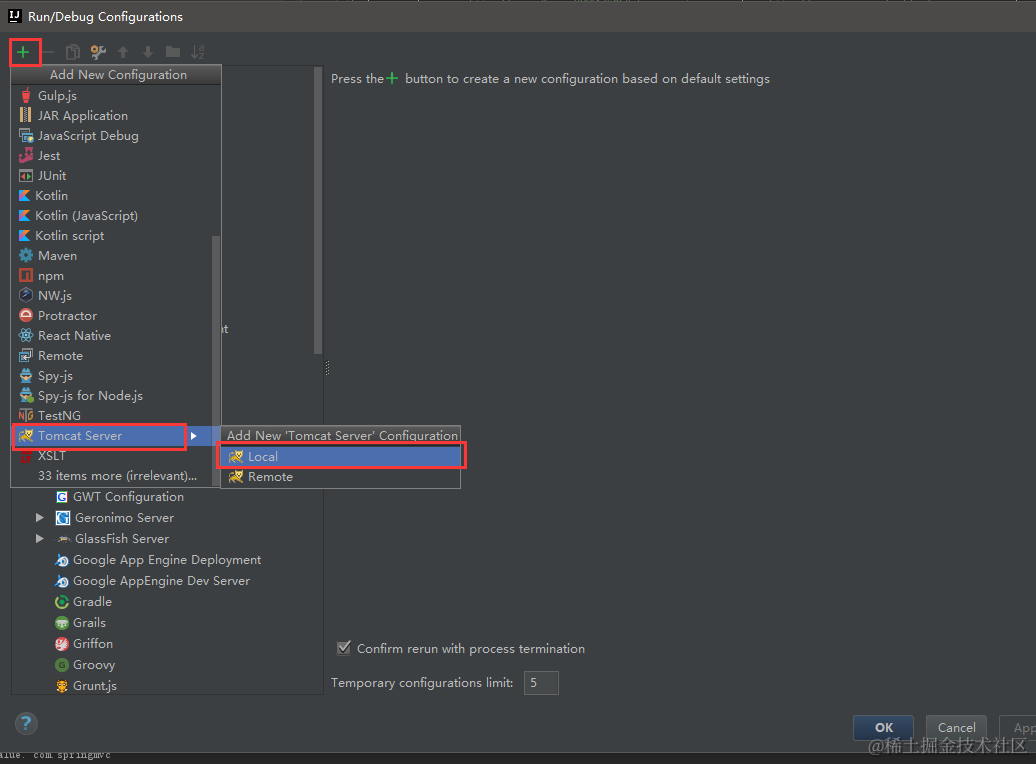Click the help question mark icon
The image size is (1036, 764).
(x=26, y=723)
